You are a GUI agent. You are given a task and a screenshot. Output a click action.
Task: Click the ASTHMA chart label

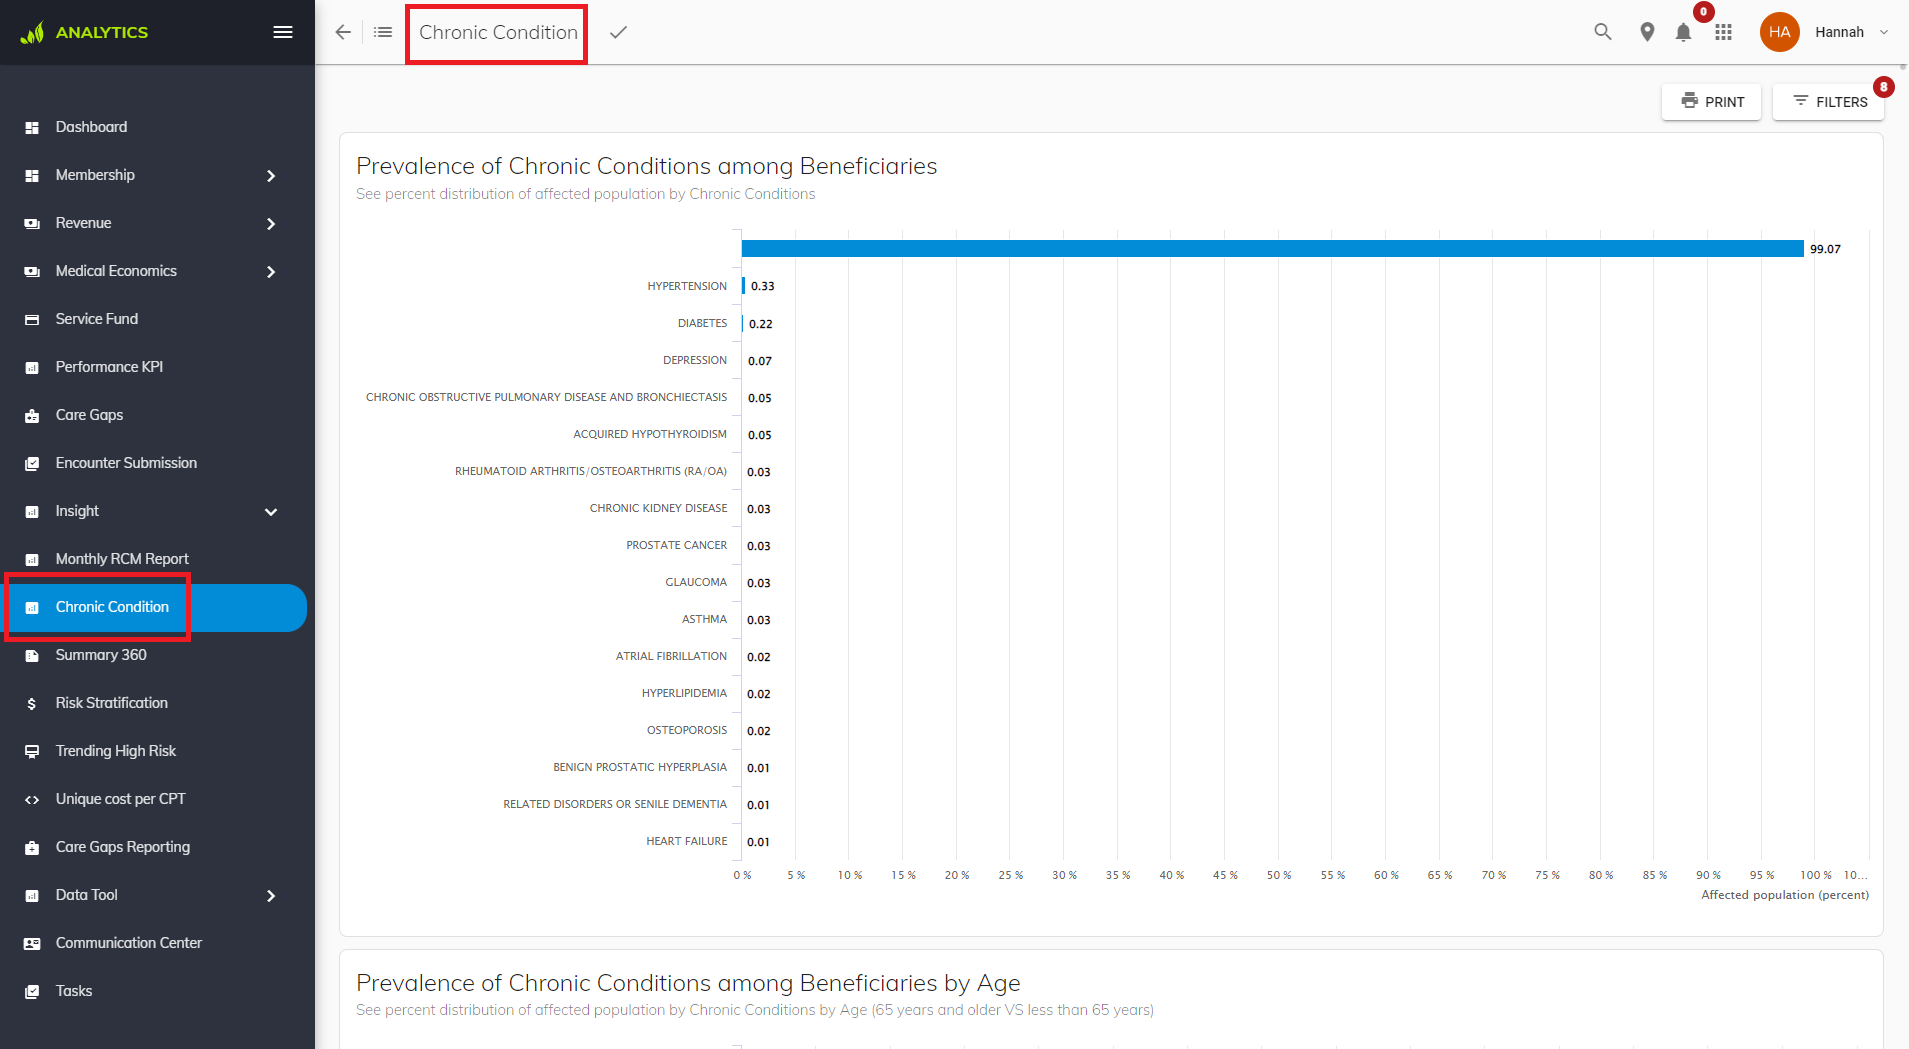pos(704,619)
